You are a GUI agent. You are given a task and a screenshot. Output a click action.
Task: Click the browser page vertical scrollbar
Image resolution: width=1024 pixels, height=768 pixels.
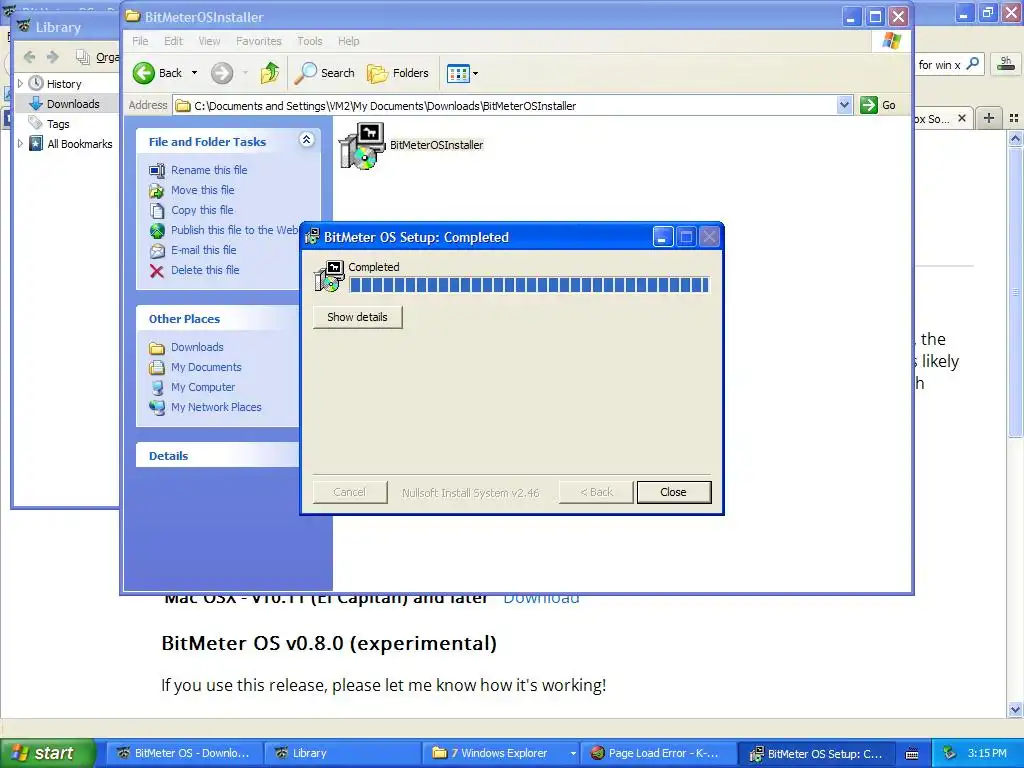[1015, 291]
